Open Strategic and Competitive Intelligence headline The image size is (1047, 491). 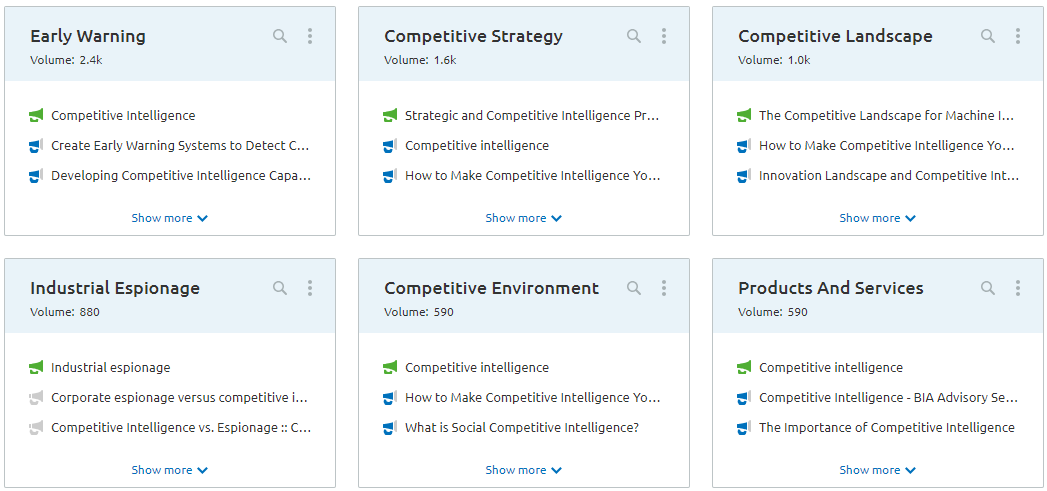point(532,116)
